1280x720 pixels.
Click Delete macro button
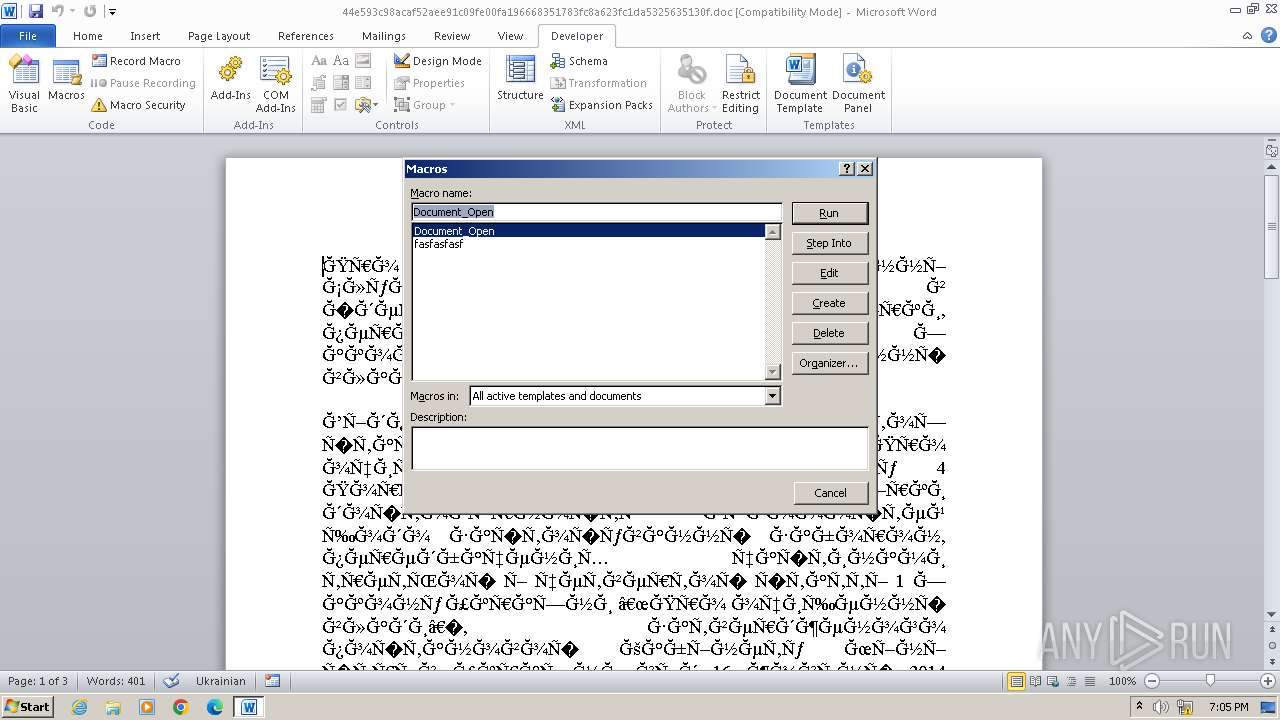click(x=829, y=333)
